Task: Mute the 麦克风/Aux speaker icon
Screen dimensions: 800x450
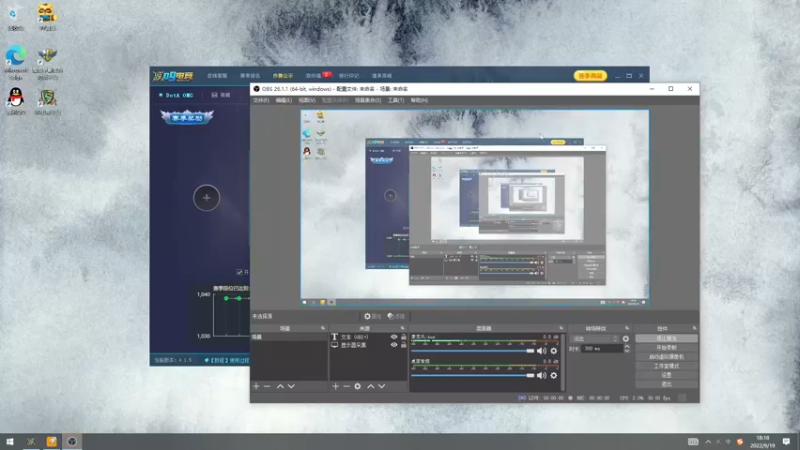Action: coord(541,351)
